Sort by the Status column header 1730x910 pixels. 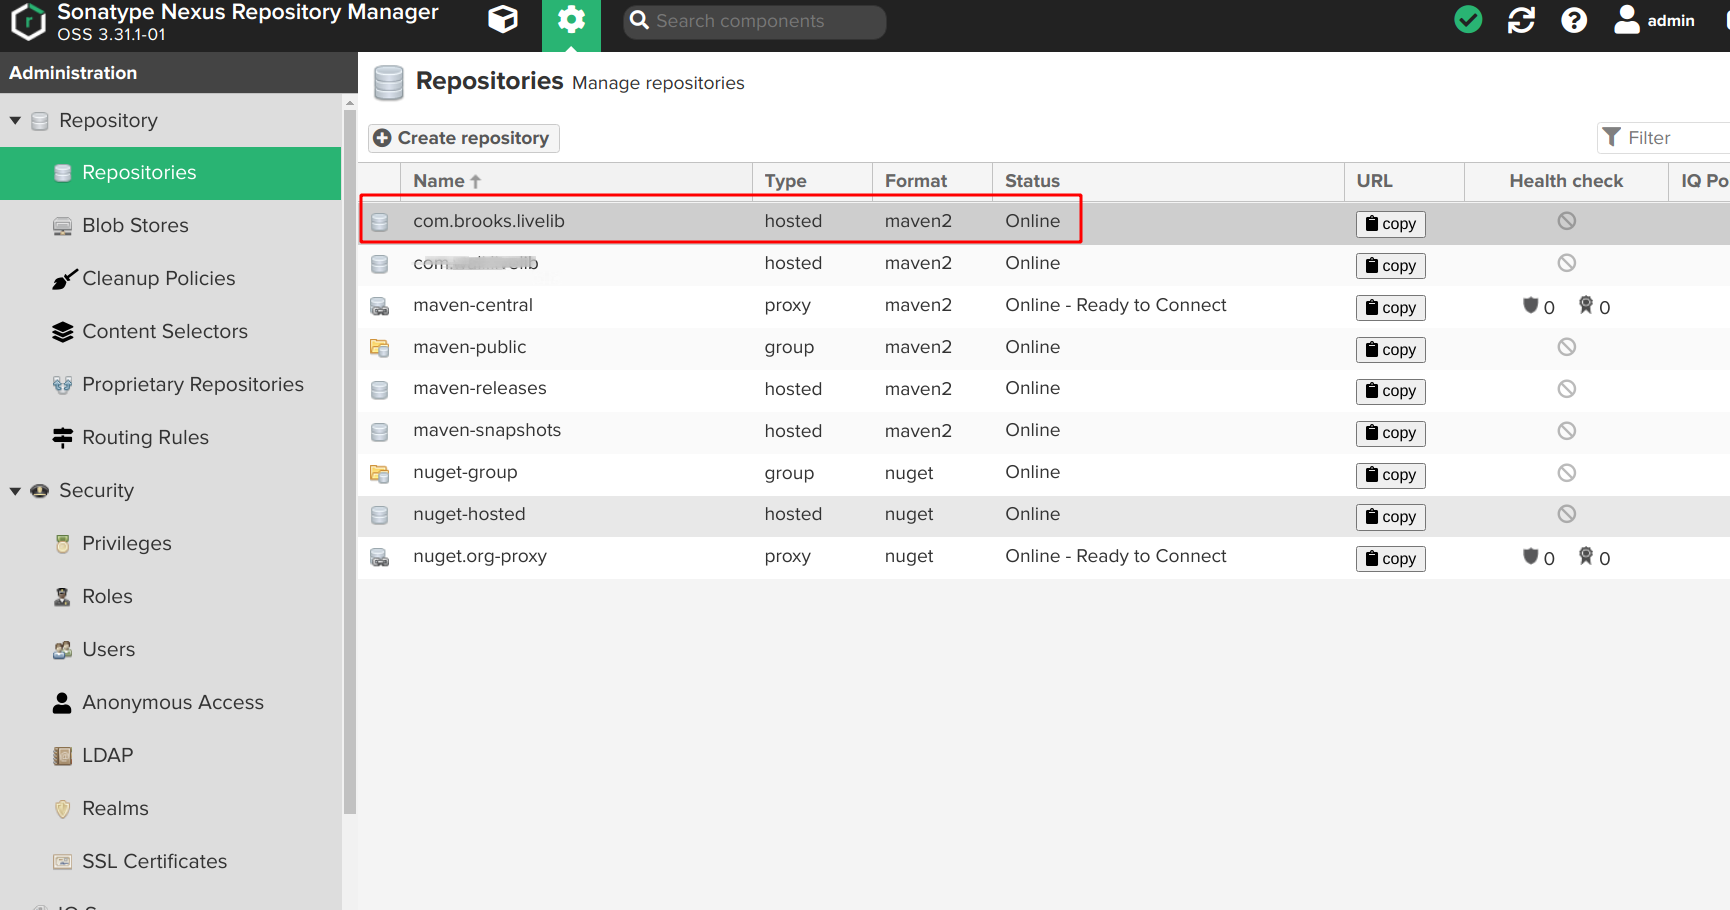1168,182
